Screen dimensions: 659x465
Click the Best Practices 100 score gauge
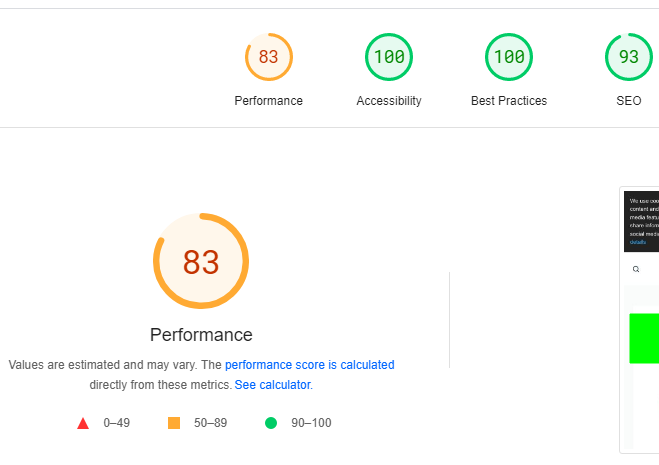click(509, 57)
